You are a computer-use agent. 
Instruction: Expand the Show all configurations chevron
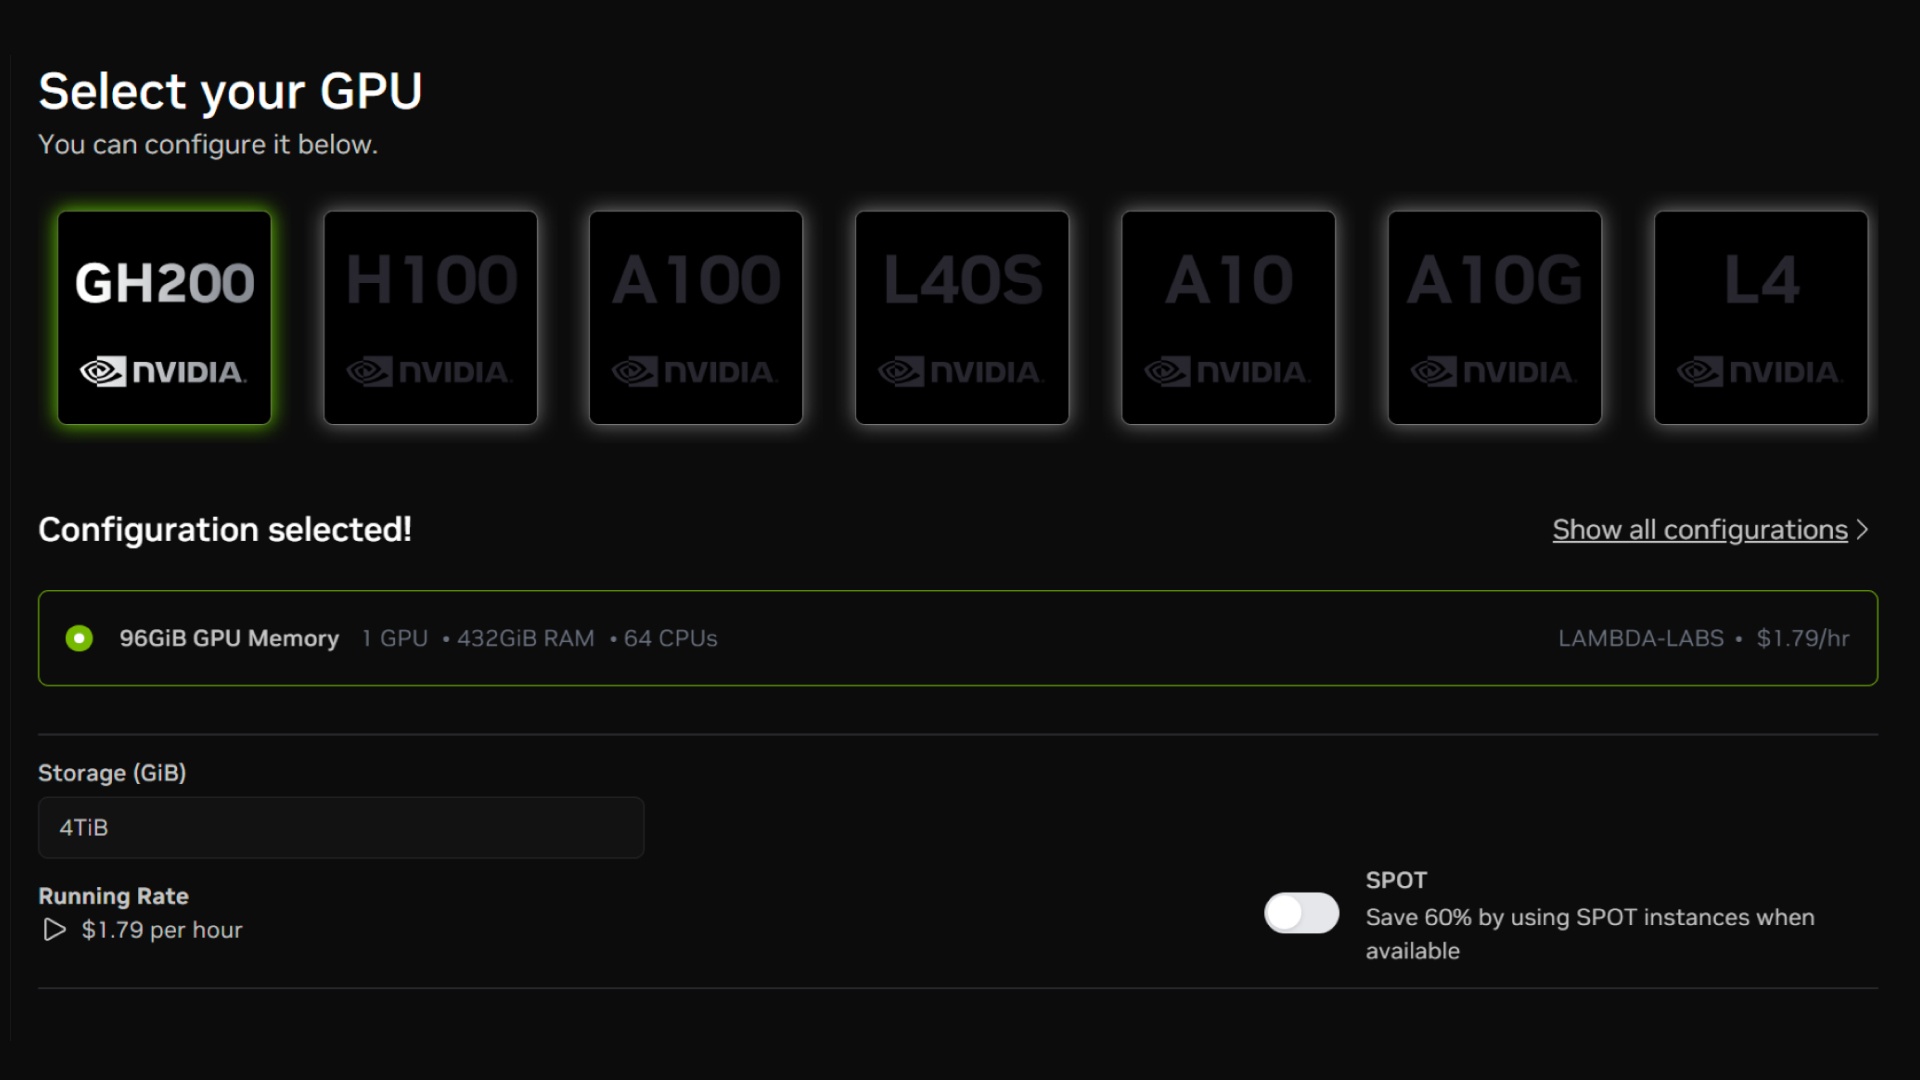1863,530
